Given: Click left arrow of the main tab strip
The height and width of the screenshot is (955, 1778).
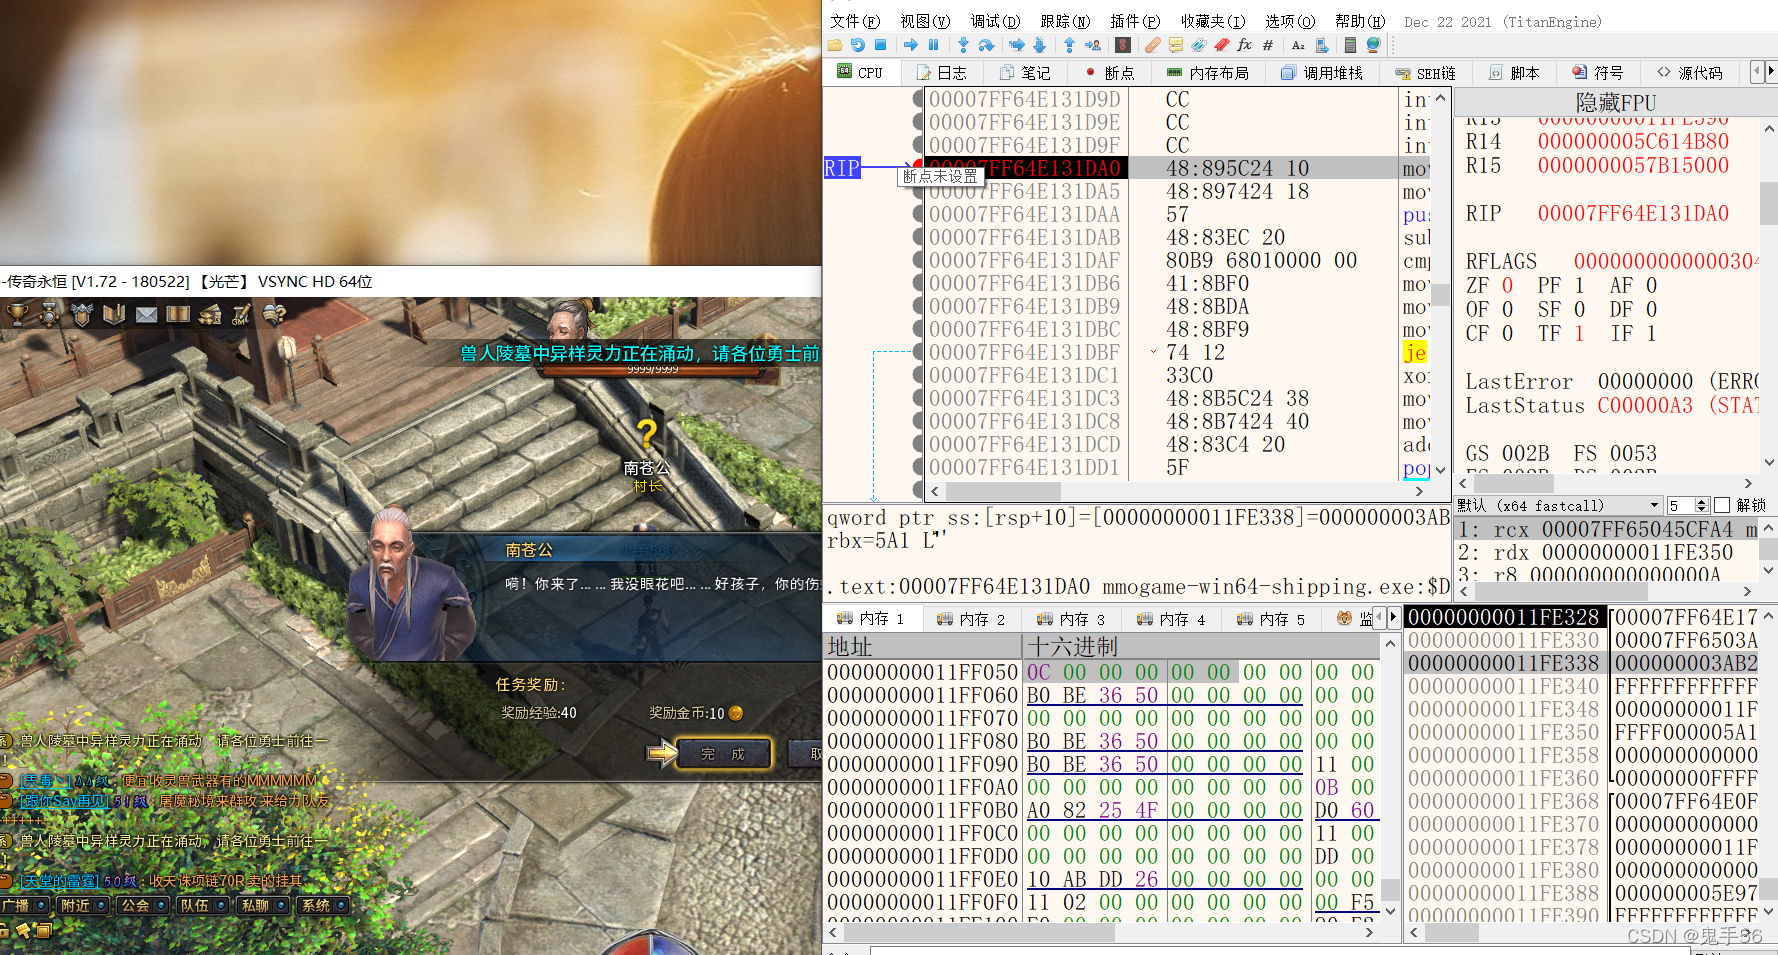Looking at the screenshot, I should 1757,71.
